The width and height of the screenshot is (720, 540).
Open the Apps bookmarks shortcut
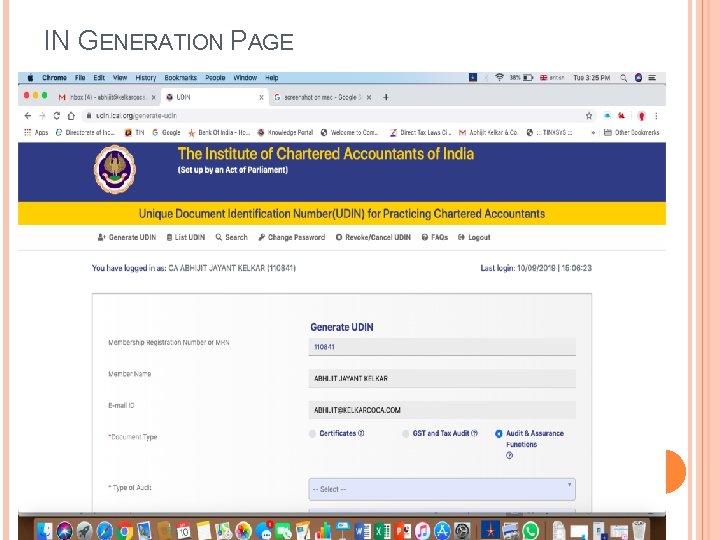coord(36,132)
